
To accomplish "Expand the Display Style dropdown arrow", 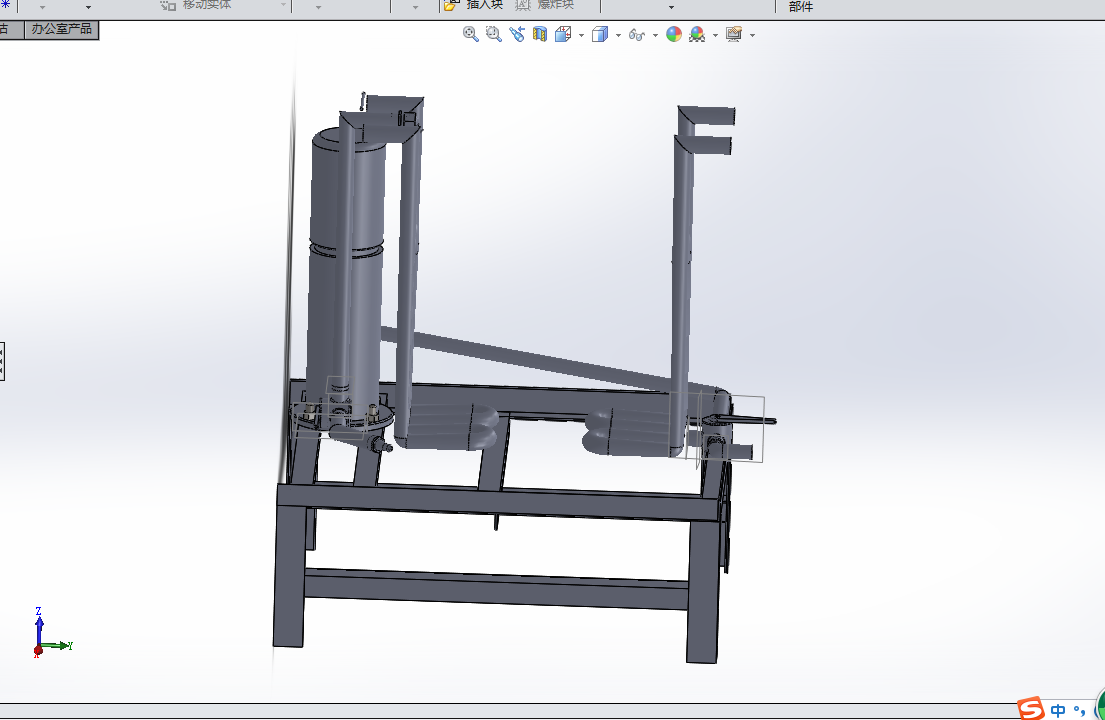I will pyautogui.click(x=618, y=35).
